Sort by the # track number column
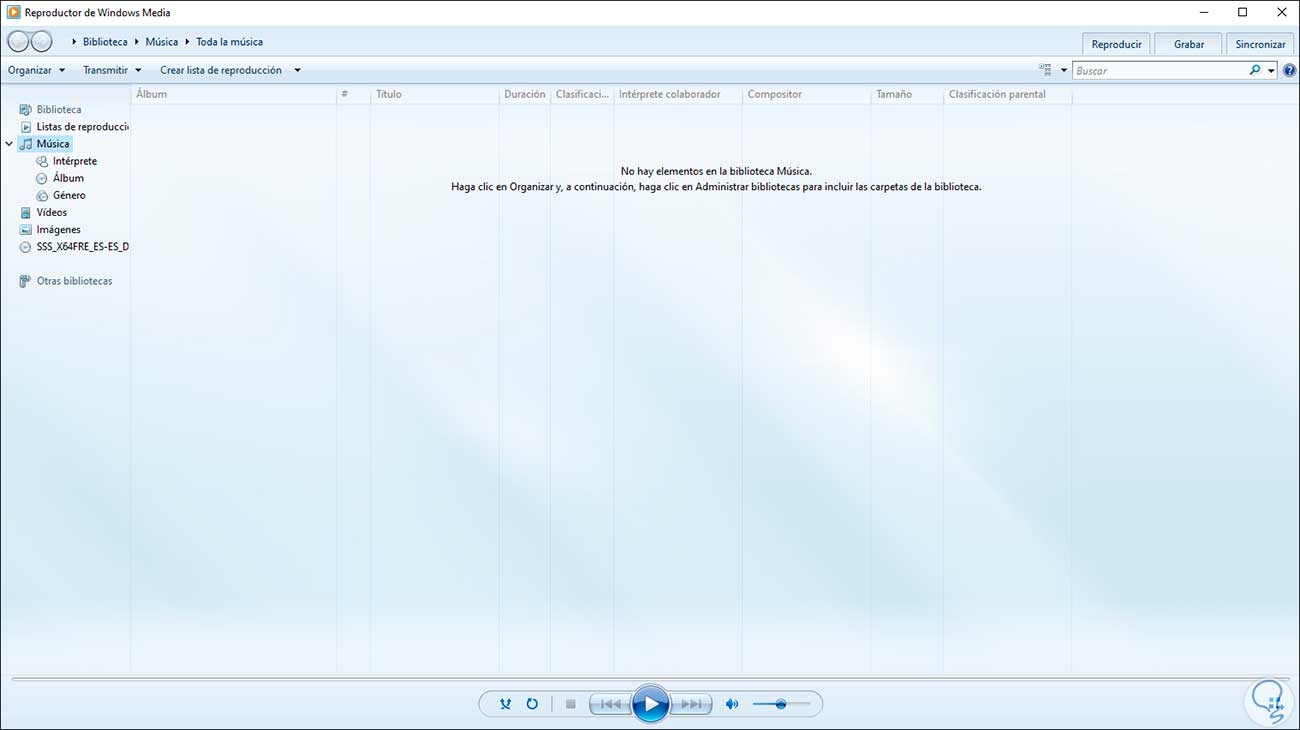 point(354,94)
